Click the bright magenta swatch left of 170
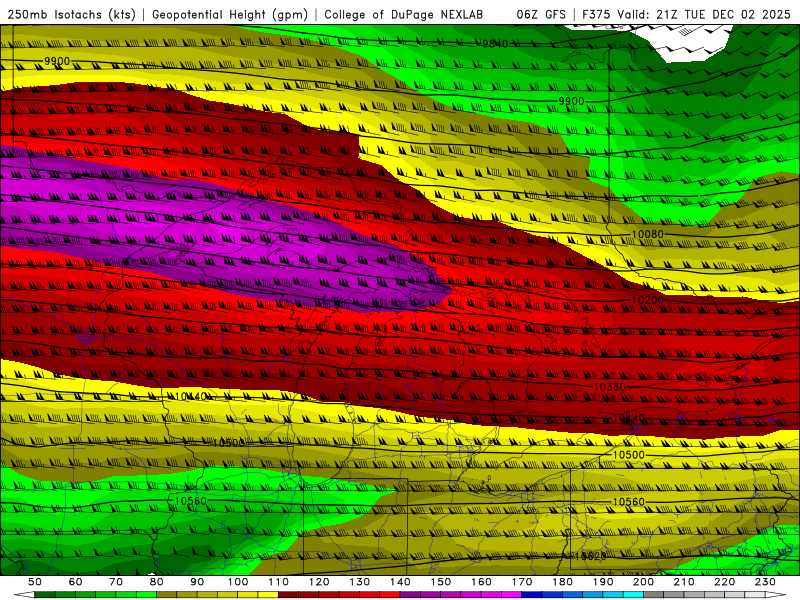The height and width of the screenshot is (600, 800). pyautogui.click(x=511, y=595)
